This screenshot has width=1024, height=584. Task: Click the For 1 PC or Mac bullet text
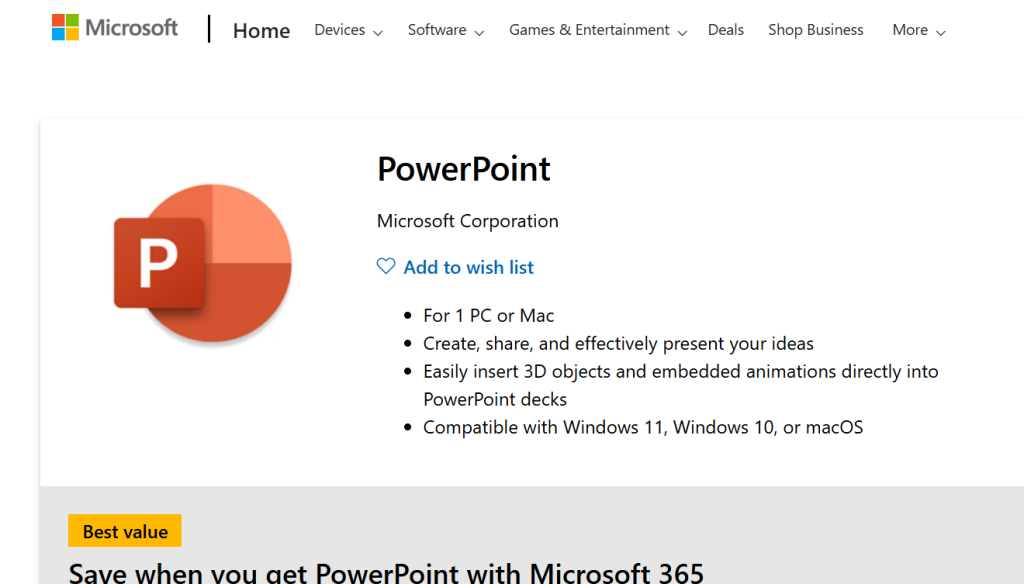click(489, 315)
